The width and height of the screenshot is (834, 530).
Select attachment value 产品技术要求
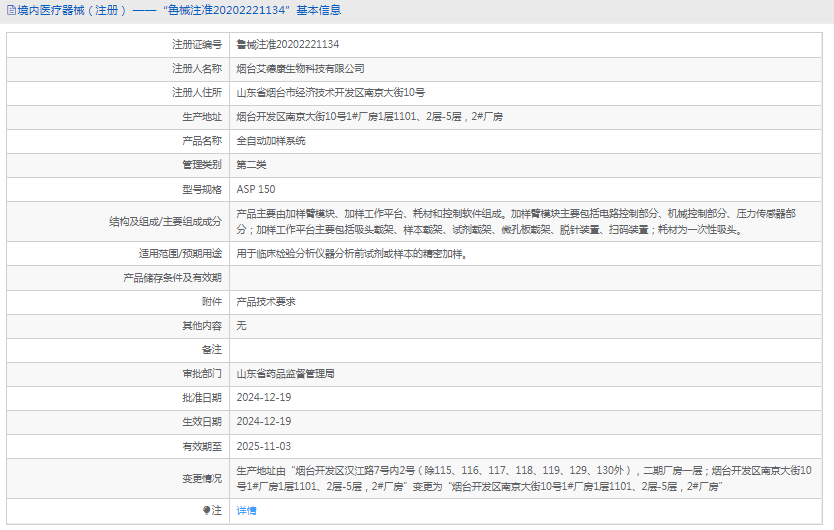[266, 302]
